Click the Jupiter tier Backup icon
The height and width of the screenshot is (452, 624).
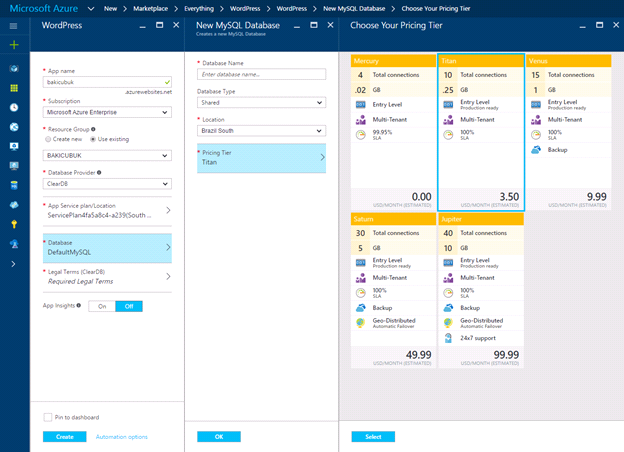pyautogui.click(x=448, y=308)
